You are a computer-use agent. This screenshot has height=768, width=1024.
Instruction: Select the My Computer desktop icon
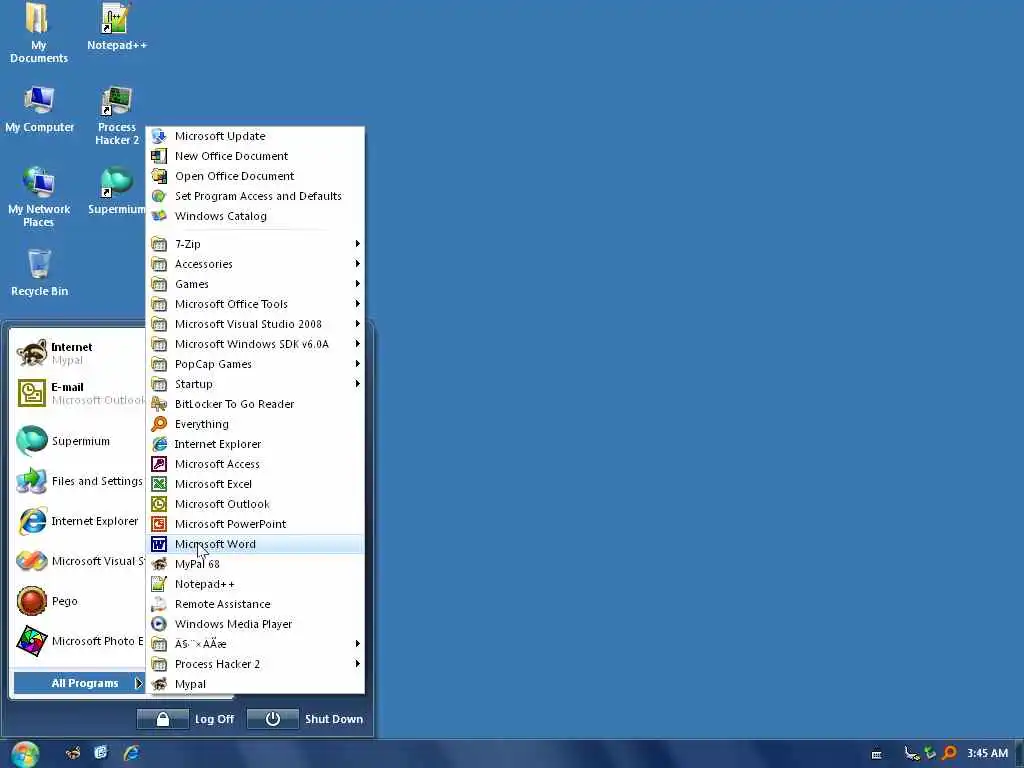tap(39, 110)
